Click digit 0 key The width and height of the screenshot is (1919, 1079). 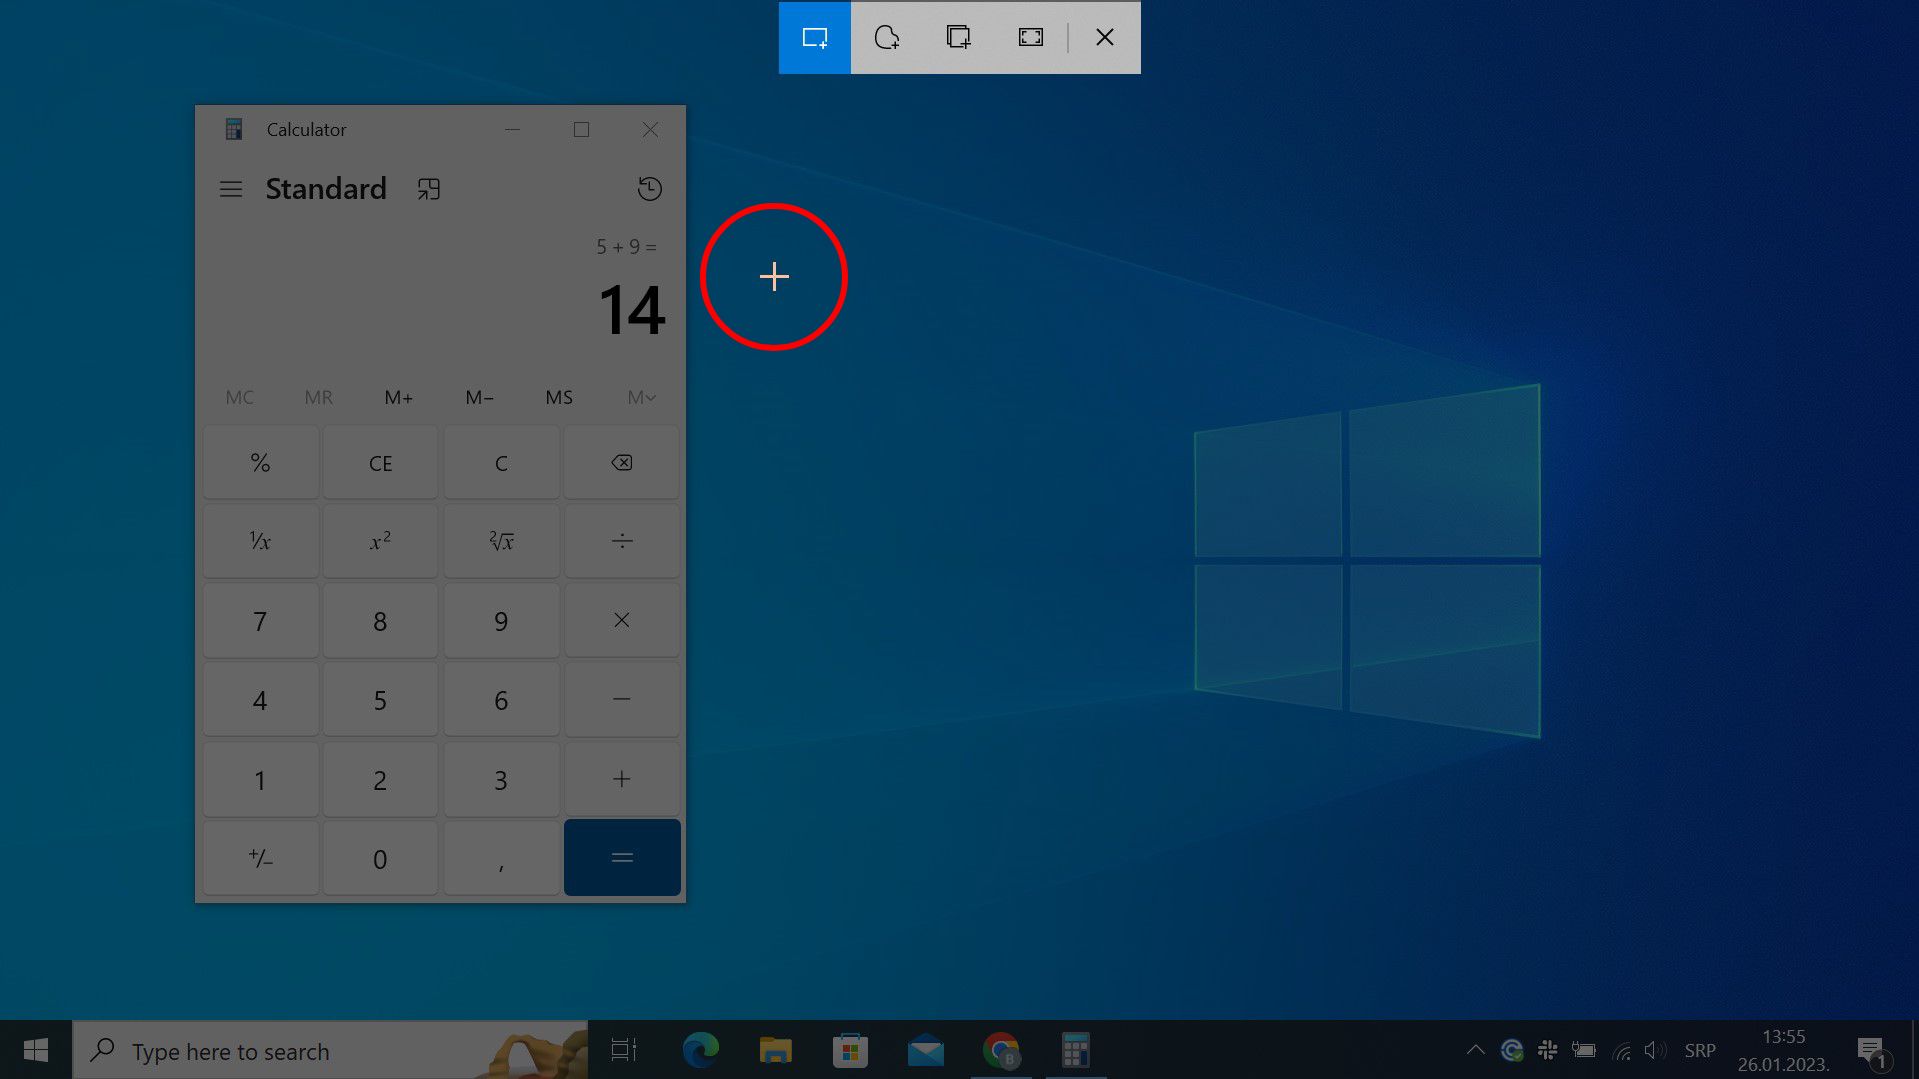click(x=380, y=858)
